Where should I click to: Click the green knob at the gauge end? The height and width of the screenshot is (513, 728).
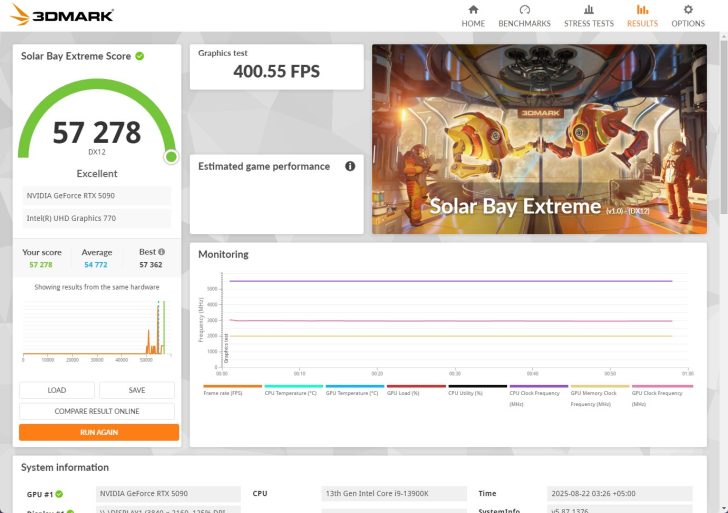(171, 157)
